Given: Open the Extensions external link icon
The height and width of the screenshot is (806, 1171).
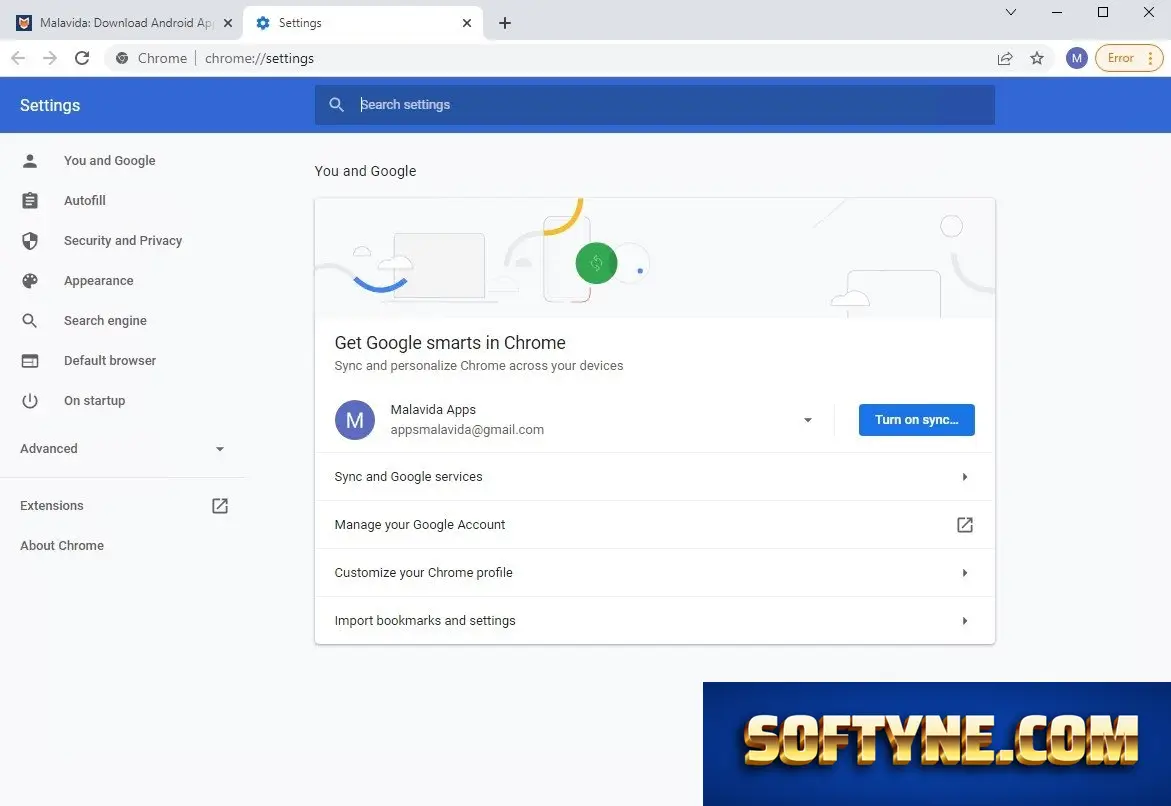Looking at the screenshot, I should pos(220,506).
